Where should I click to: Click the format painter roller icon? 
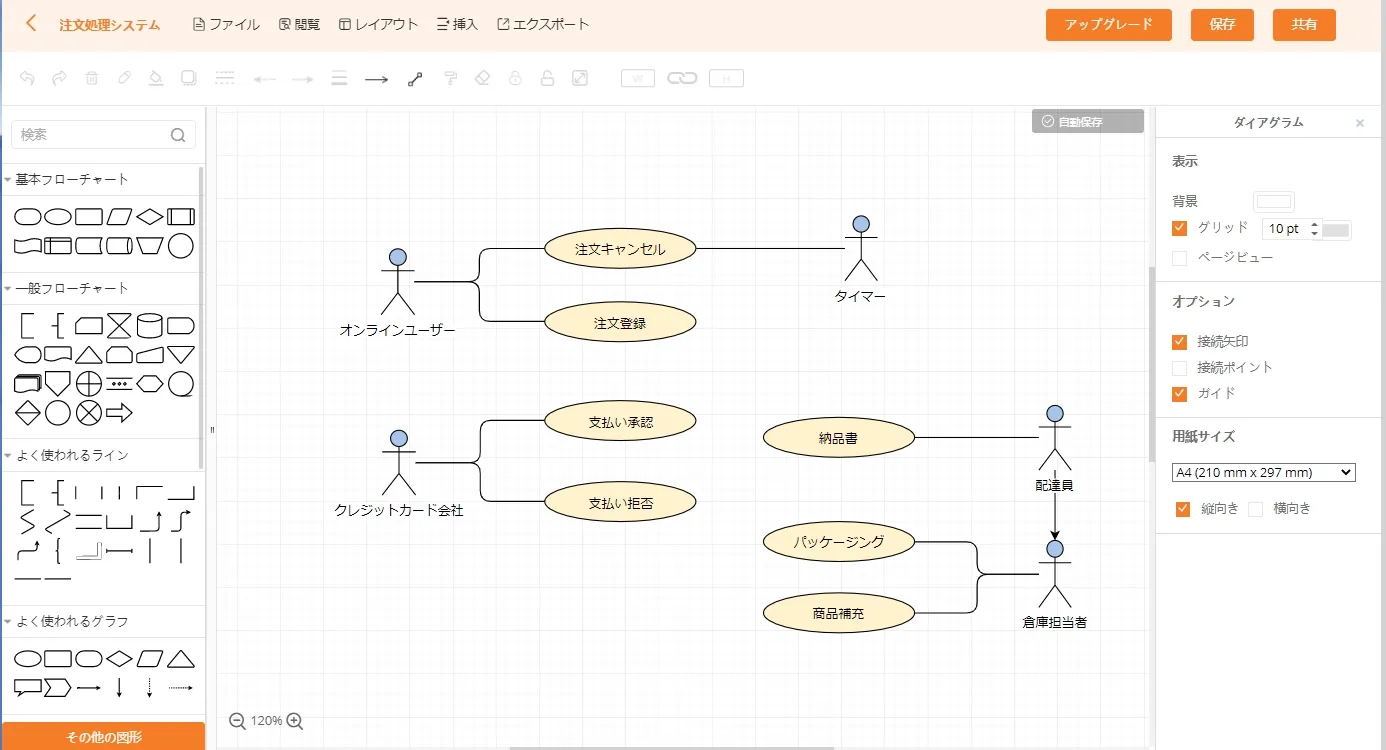click(x=450, y=79)
